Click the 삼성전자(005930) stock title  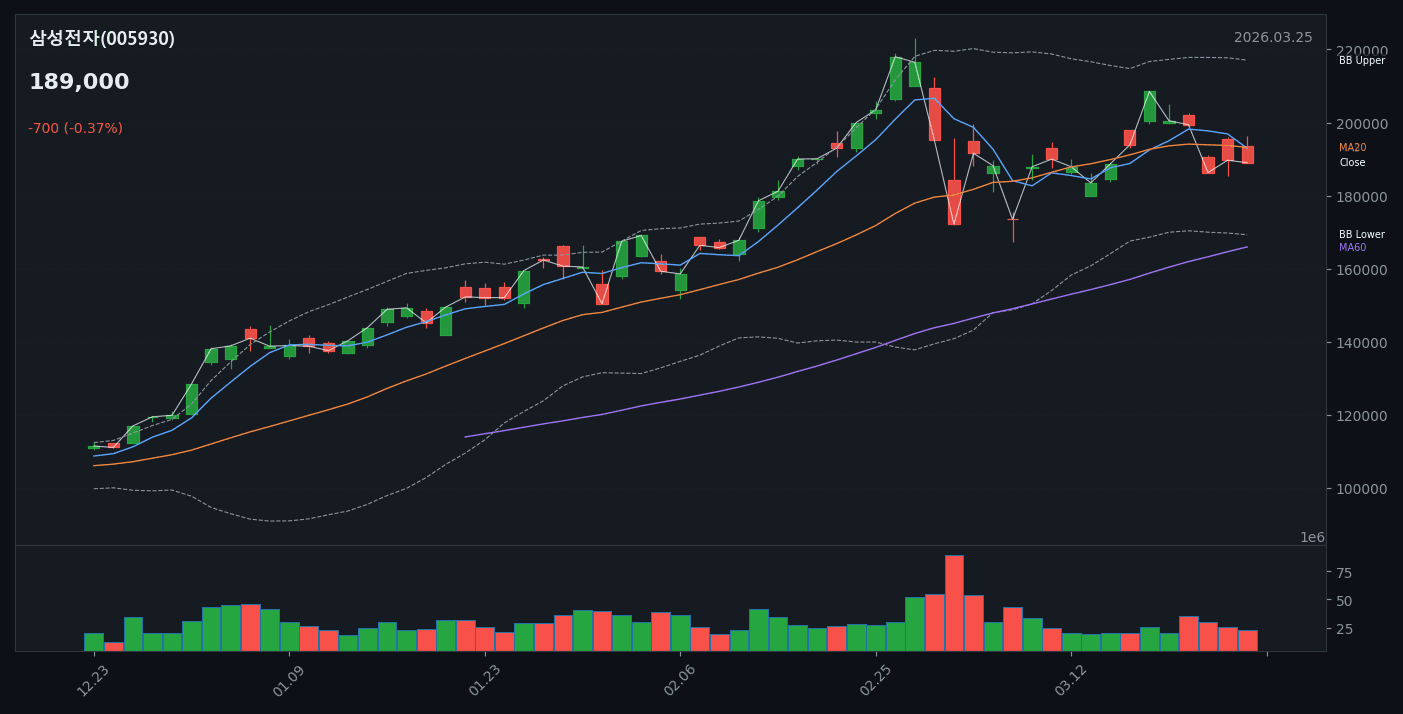(102, 39)
